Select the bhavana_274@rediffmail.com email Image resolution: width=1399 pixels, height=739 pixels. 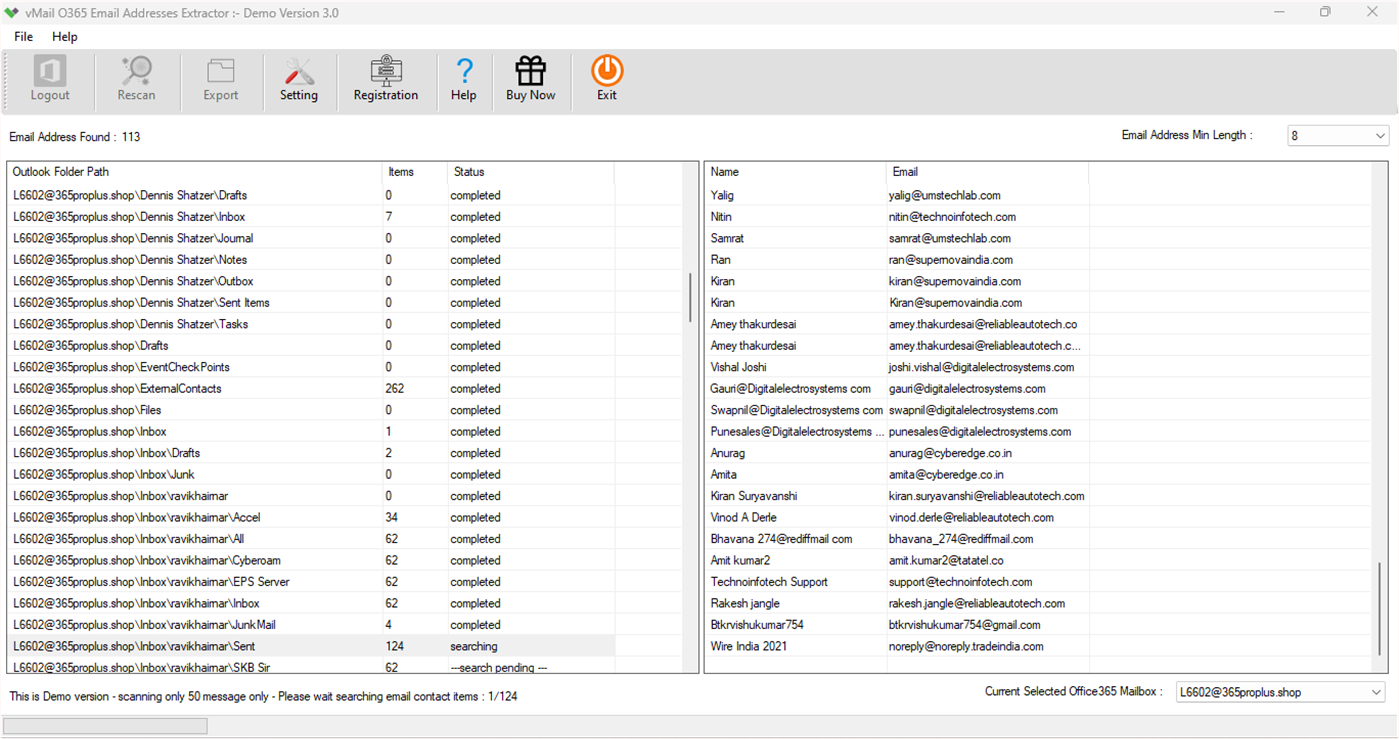961,539
